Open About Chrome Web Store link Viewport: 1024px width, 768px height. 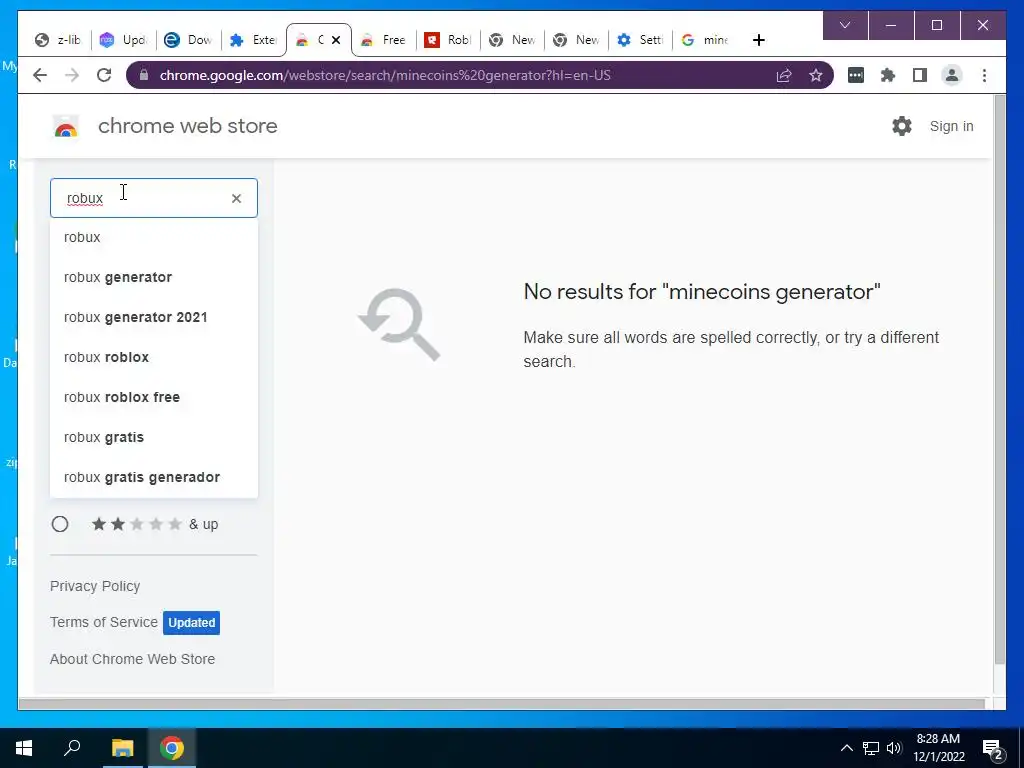coord(133,659)
